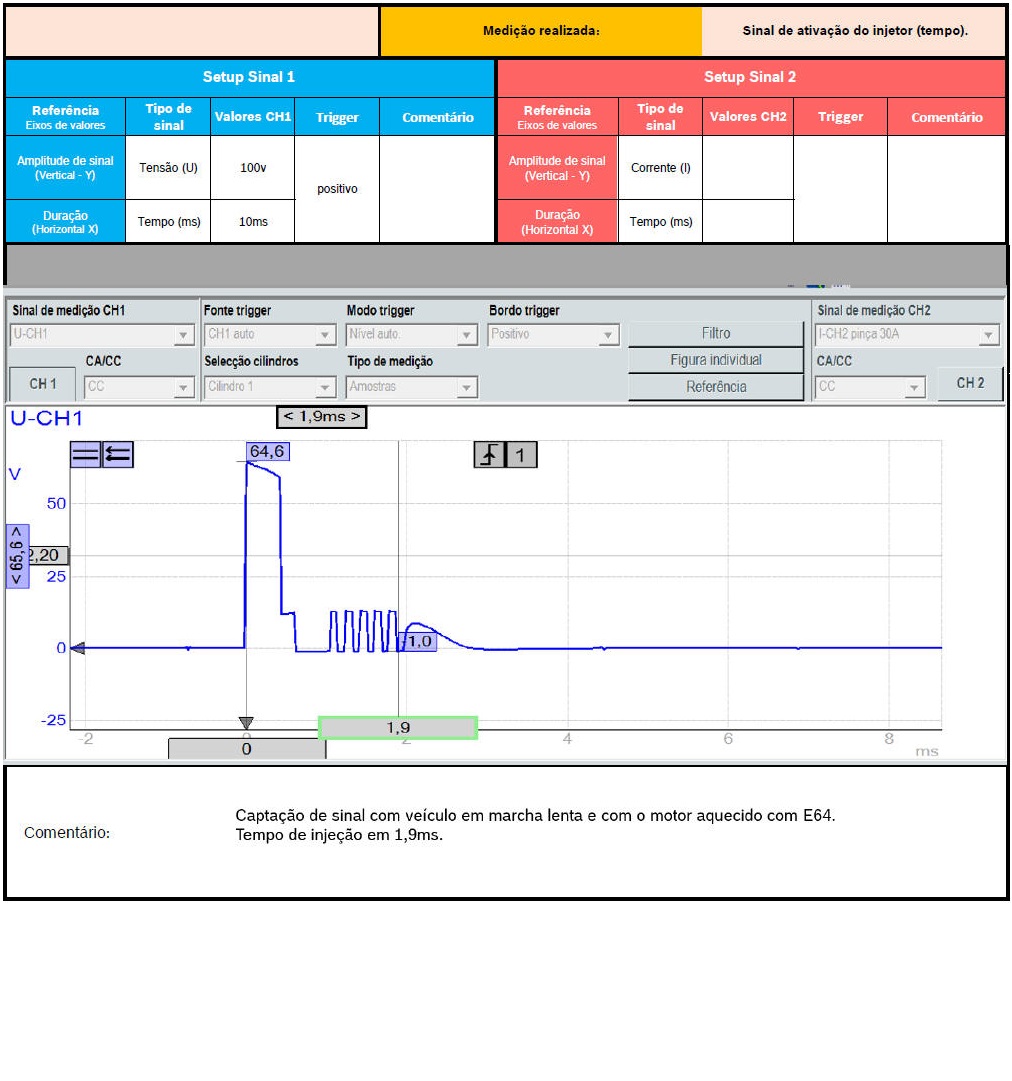The image size is (1012, 1081).
Task: Click the trigger channel number 1 box
Action: pos(521,455)
